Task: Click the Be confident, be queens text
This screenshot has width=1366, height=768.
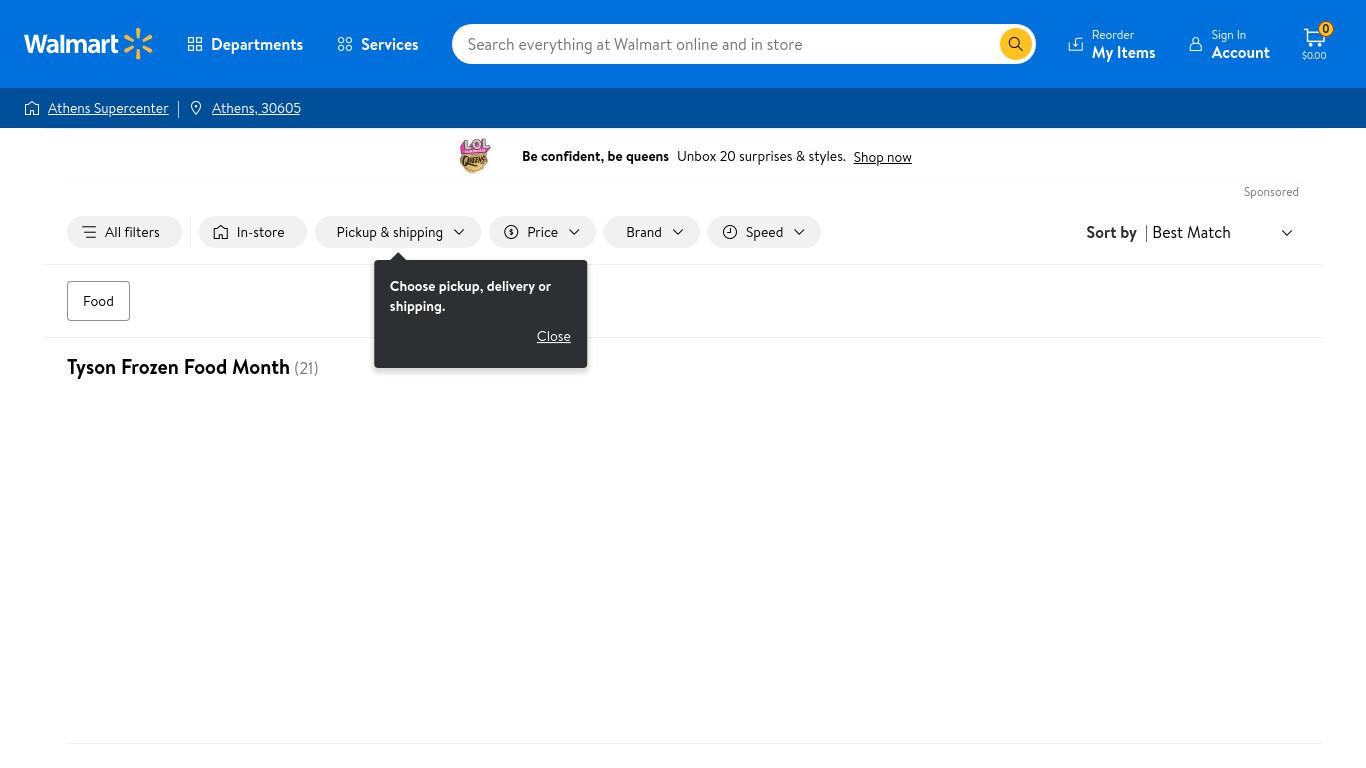Action: tap(595, 156)
